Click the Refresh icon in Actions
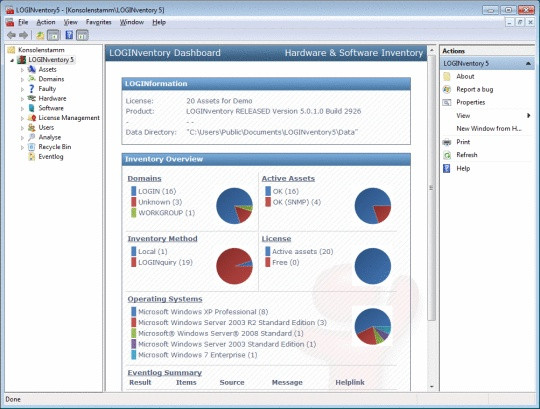540x409 pixels. [x=447, y=155]
